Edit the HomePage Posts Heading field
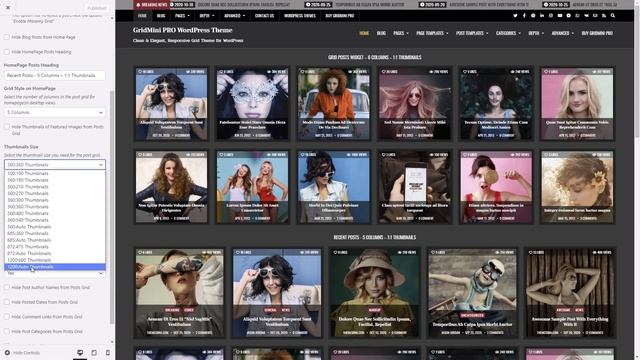This screenshot has width=640, height=360. (54, 76)
